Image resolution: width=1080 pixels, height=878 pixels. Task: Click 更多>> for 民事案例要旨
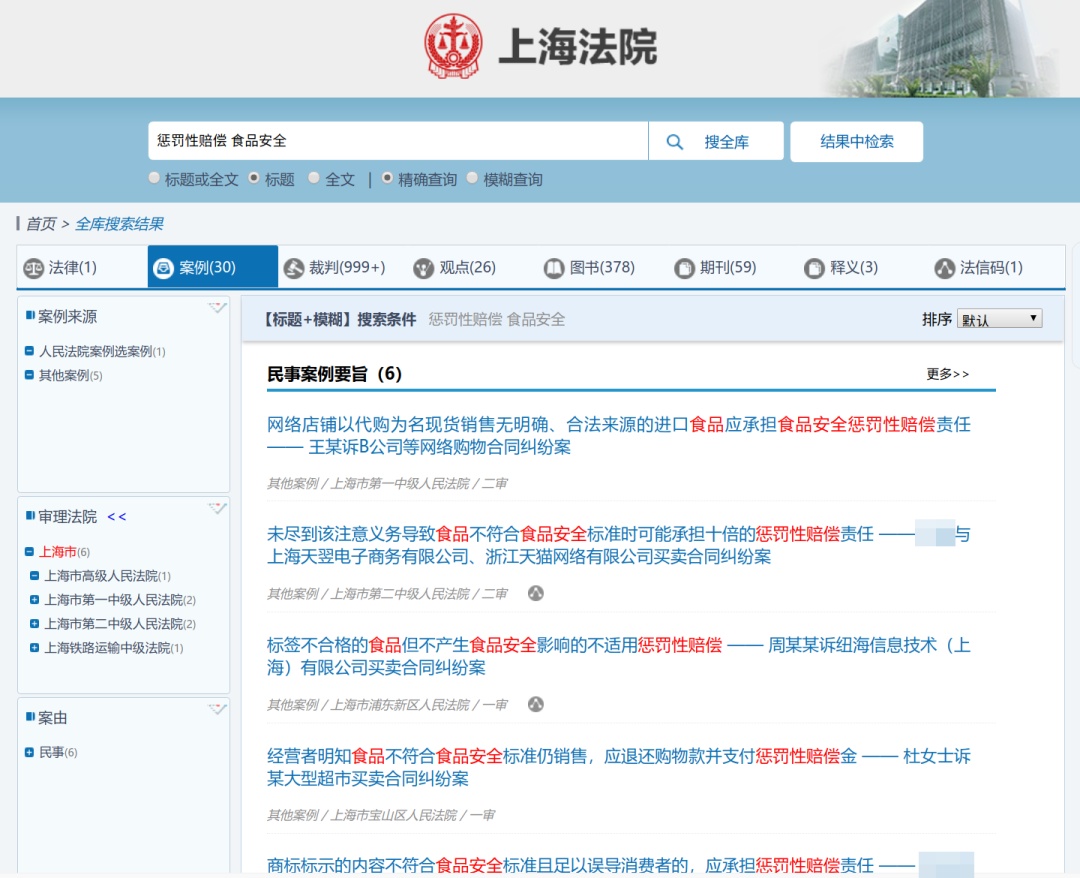(948, 374)
